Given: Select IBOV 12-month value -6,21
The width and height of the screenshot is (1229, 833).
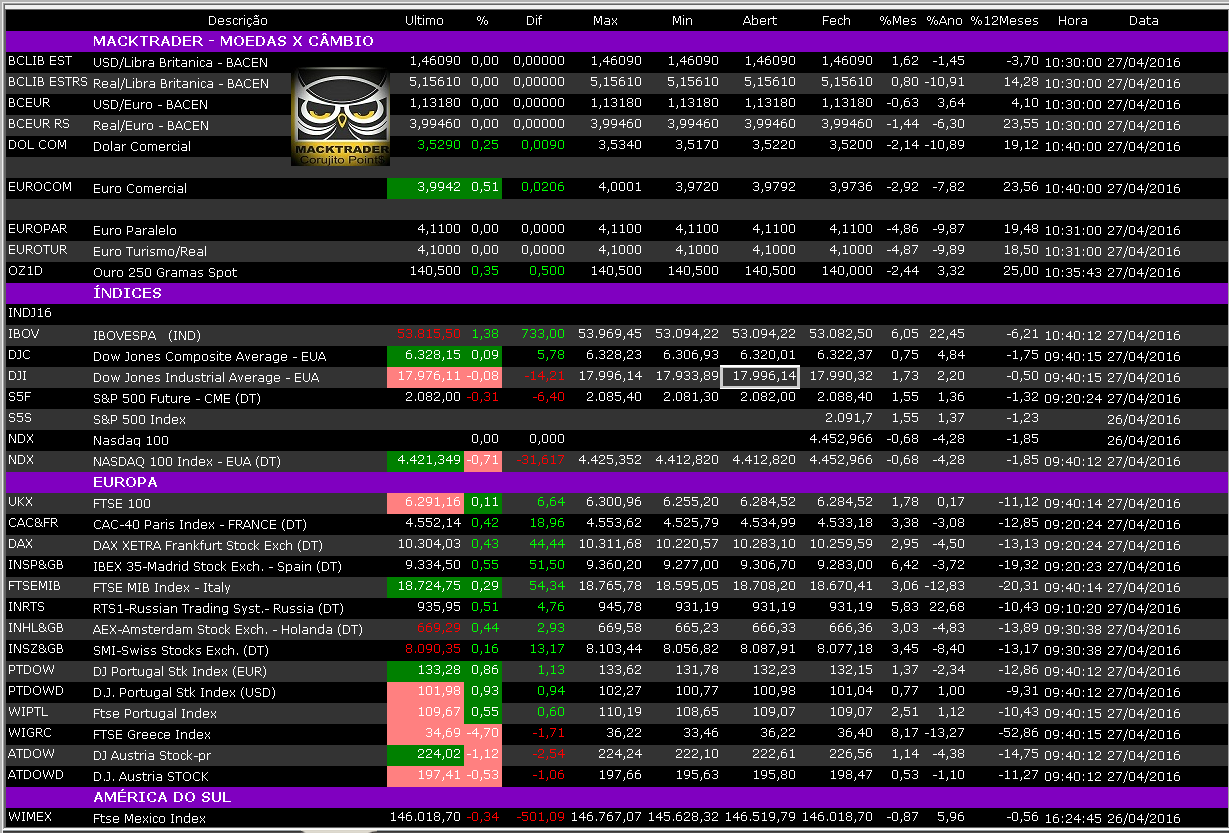Looking at the screenshot, I should (1021, 334).
